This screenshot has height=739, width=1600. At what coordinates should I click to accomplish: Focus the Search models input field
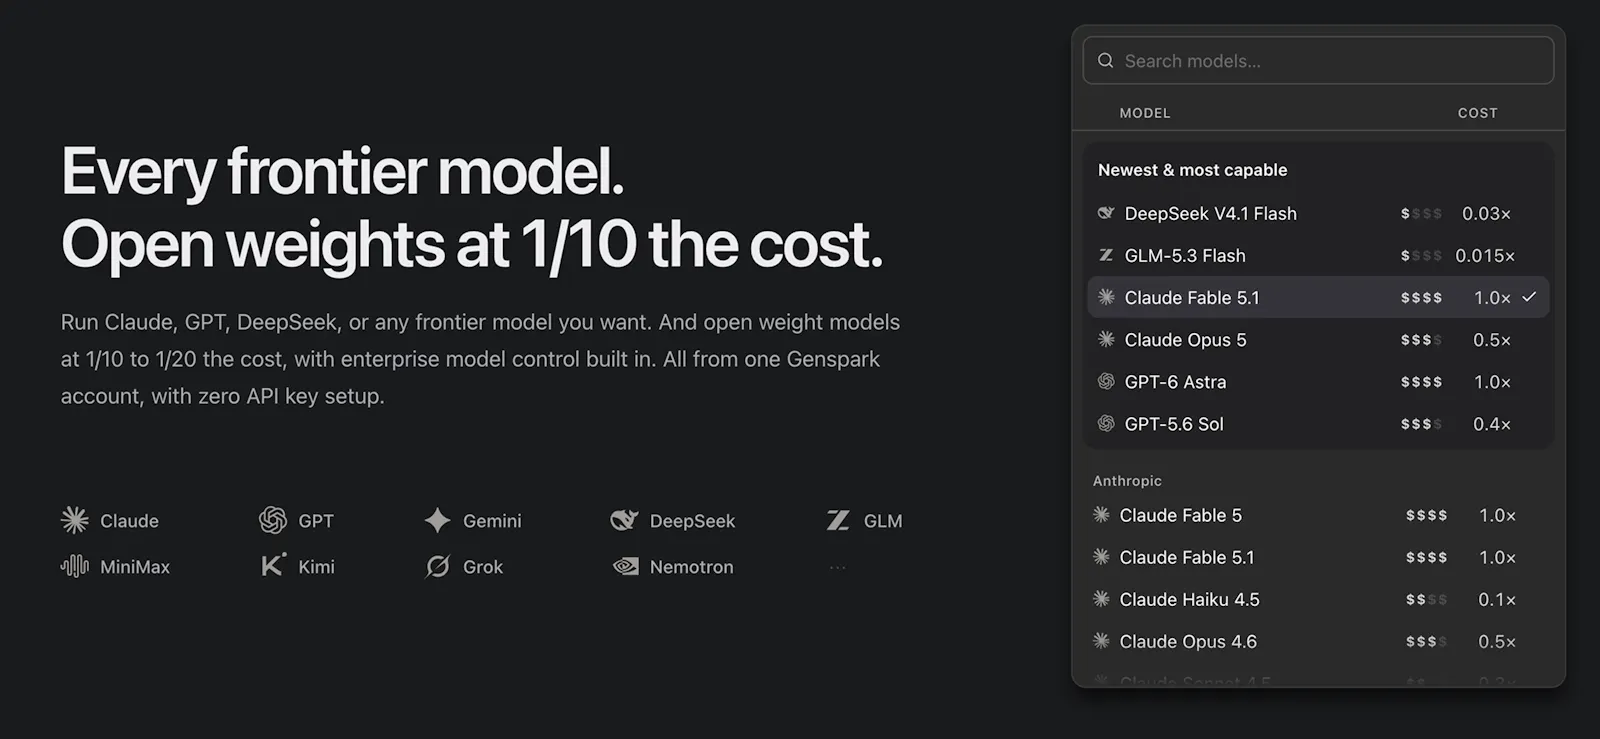[1318, 60]
